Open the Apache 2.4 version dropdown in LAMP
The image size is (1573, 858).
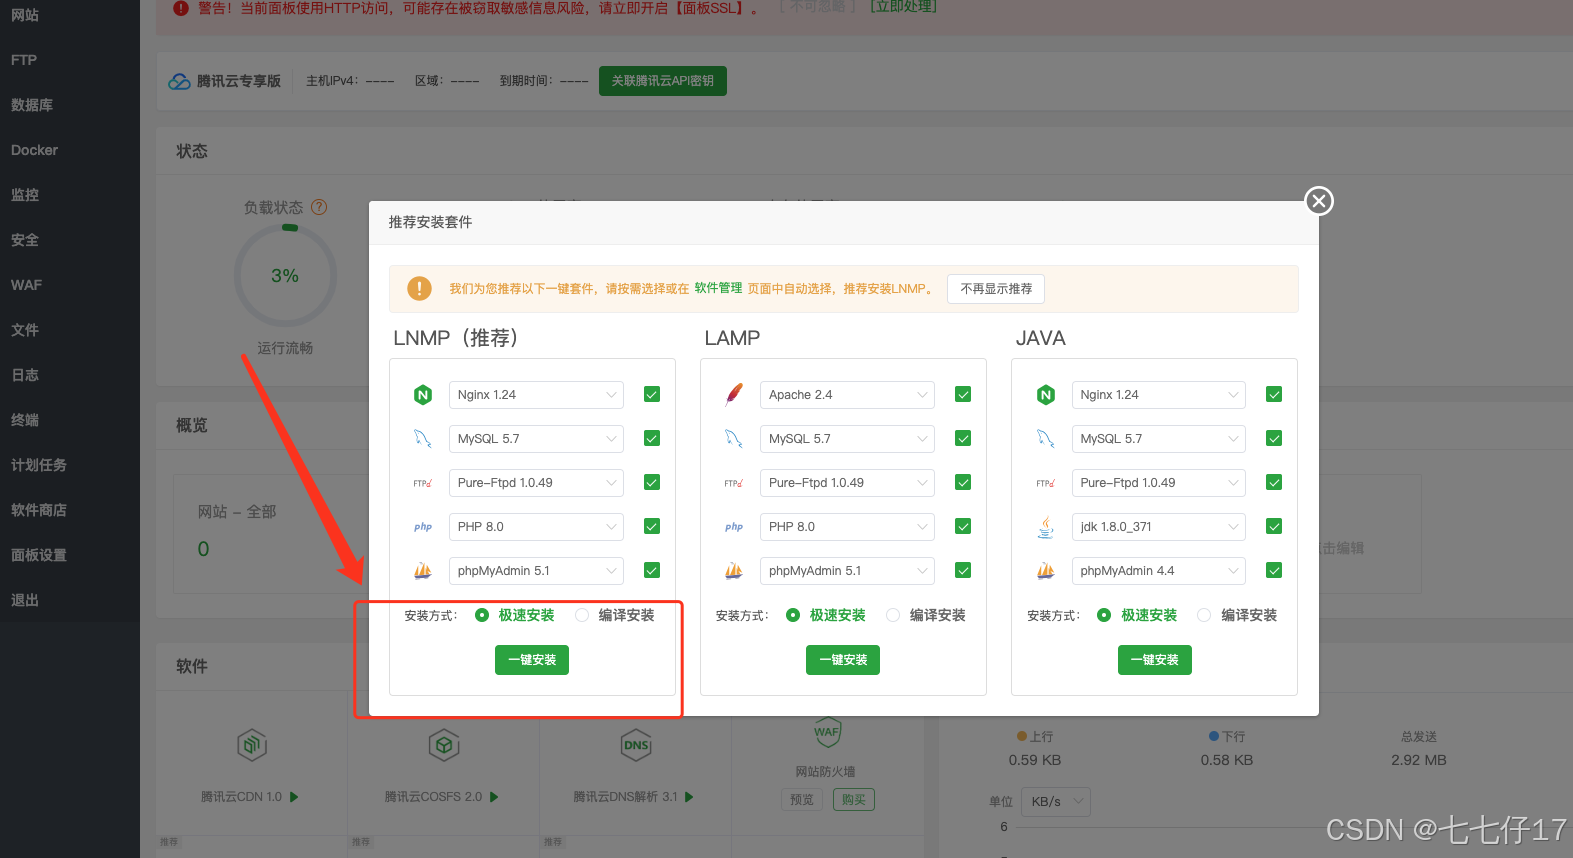tap(847, 395)
